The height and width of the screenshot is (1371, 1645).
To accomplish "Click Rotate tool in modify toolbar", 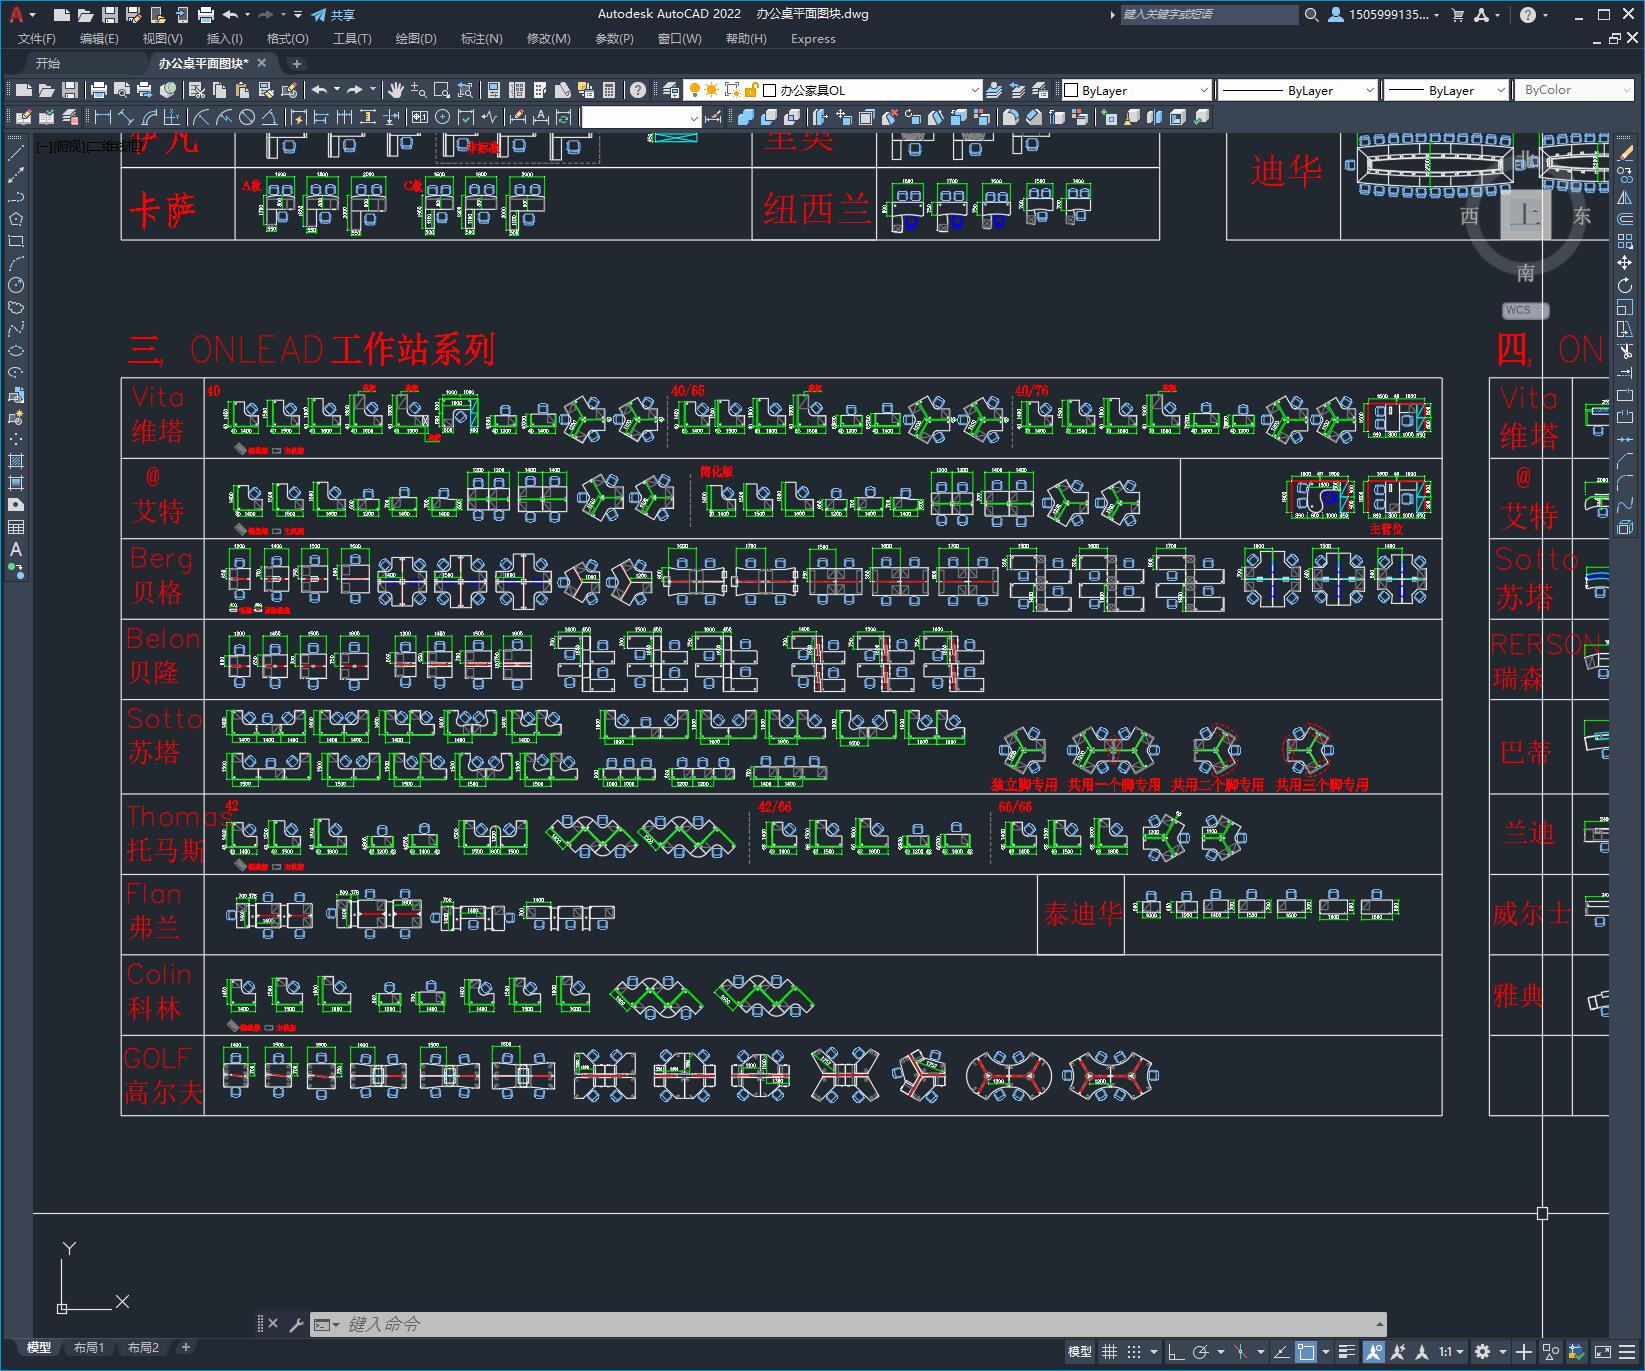I will coord(1625,285).
